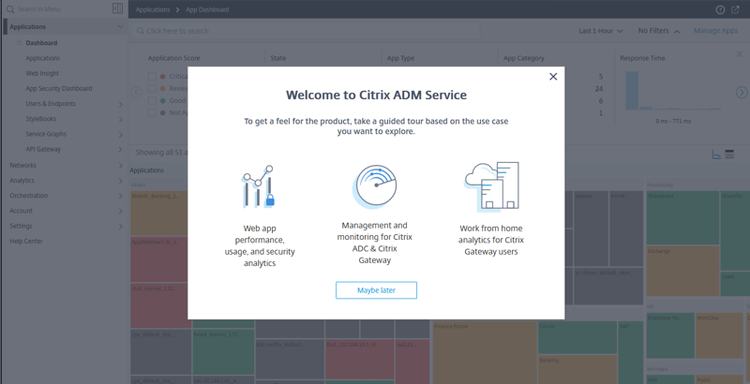The image size is (750, 384).
Task: Click App Dashboard in the breadcrumb
Action: (x=207, y=10)
